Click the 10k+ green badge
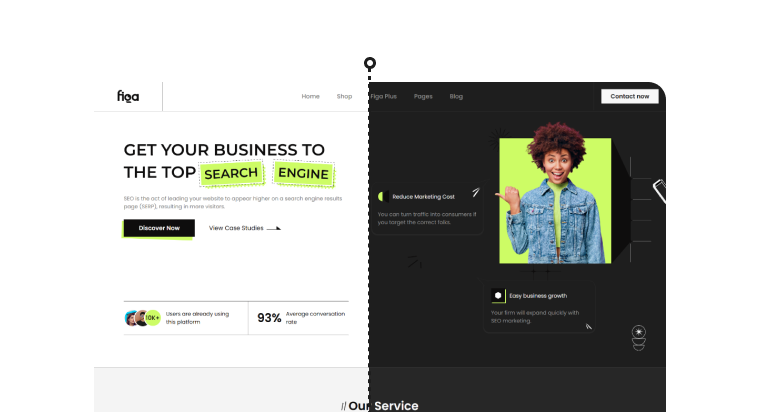Screen dimensions: 760x412 tap(152, 318)
